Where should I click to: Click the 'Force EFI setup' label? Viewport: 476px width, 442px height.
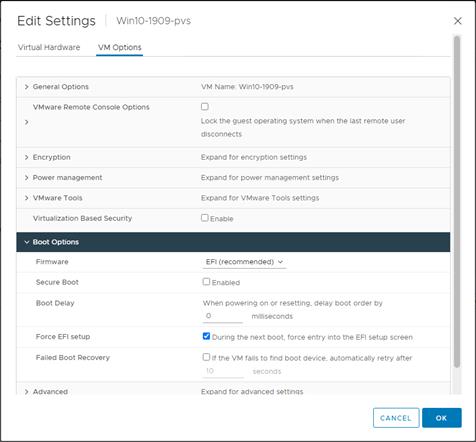coord(63,337)
